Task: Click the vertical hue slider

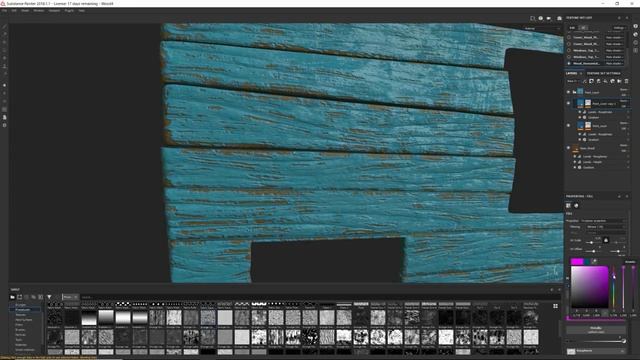Action: pos(613,287)
